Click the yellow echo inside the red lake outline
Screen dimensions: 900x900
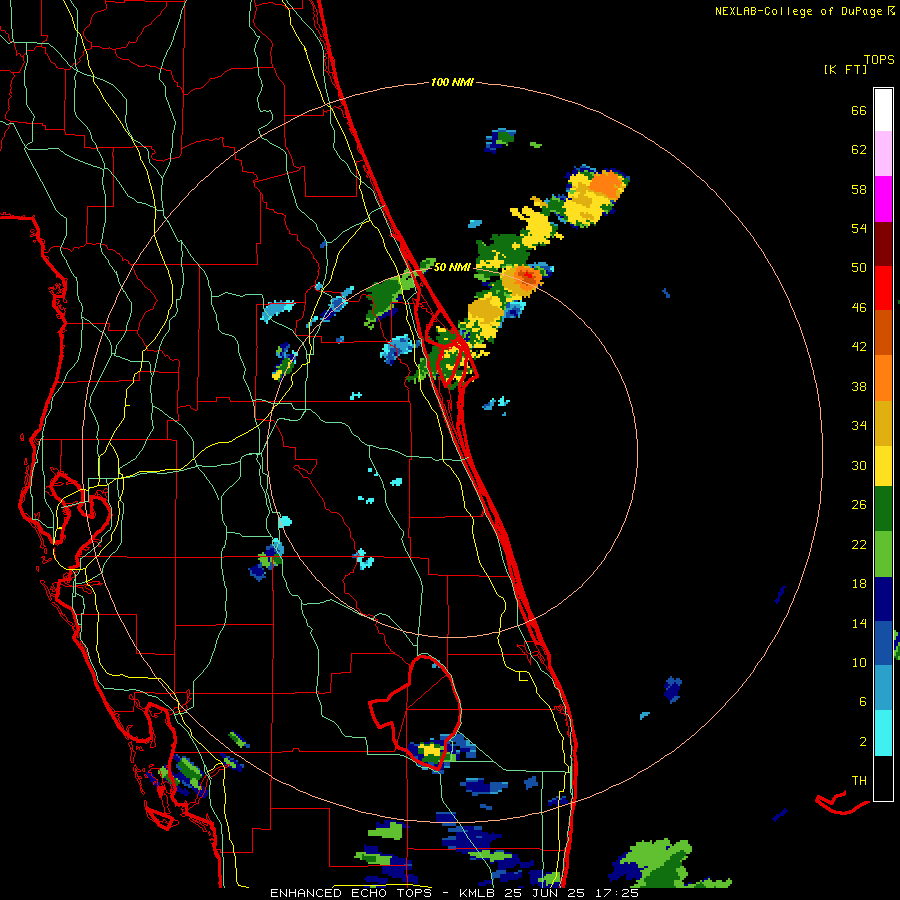coord(430,750)
